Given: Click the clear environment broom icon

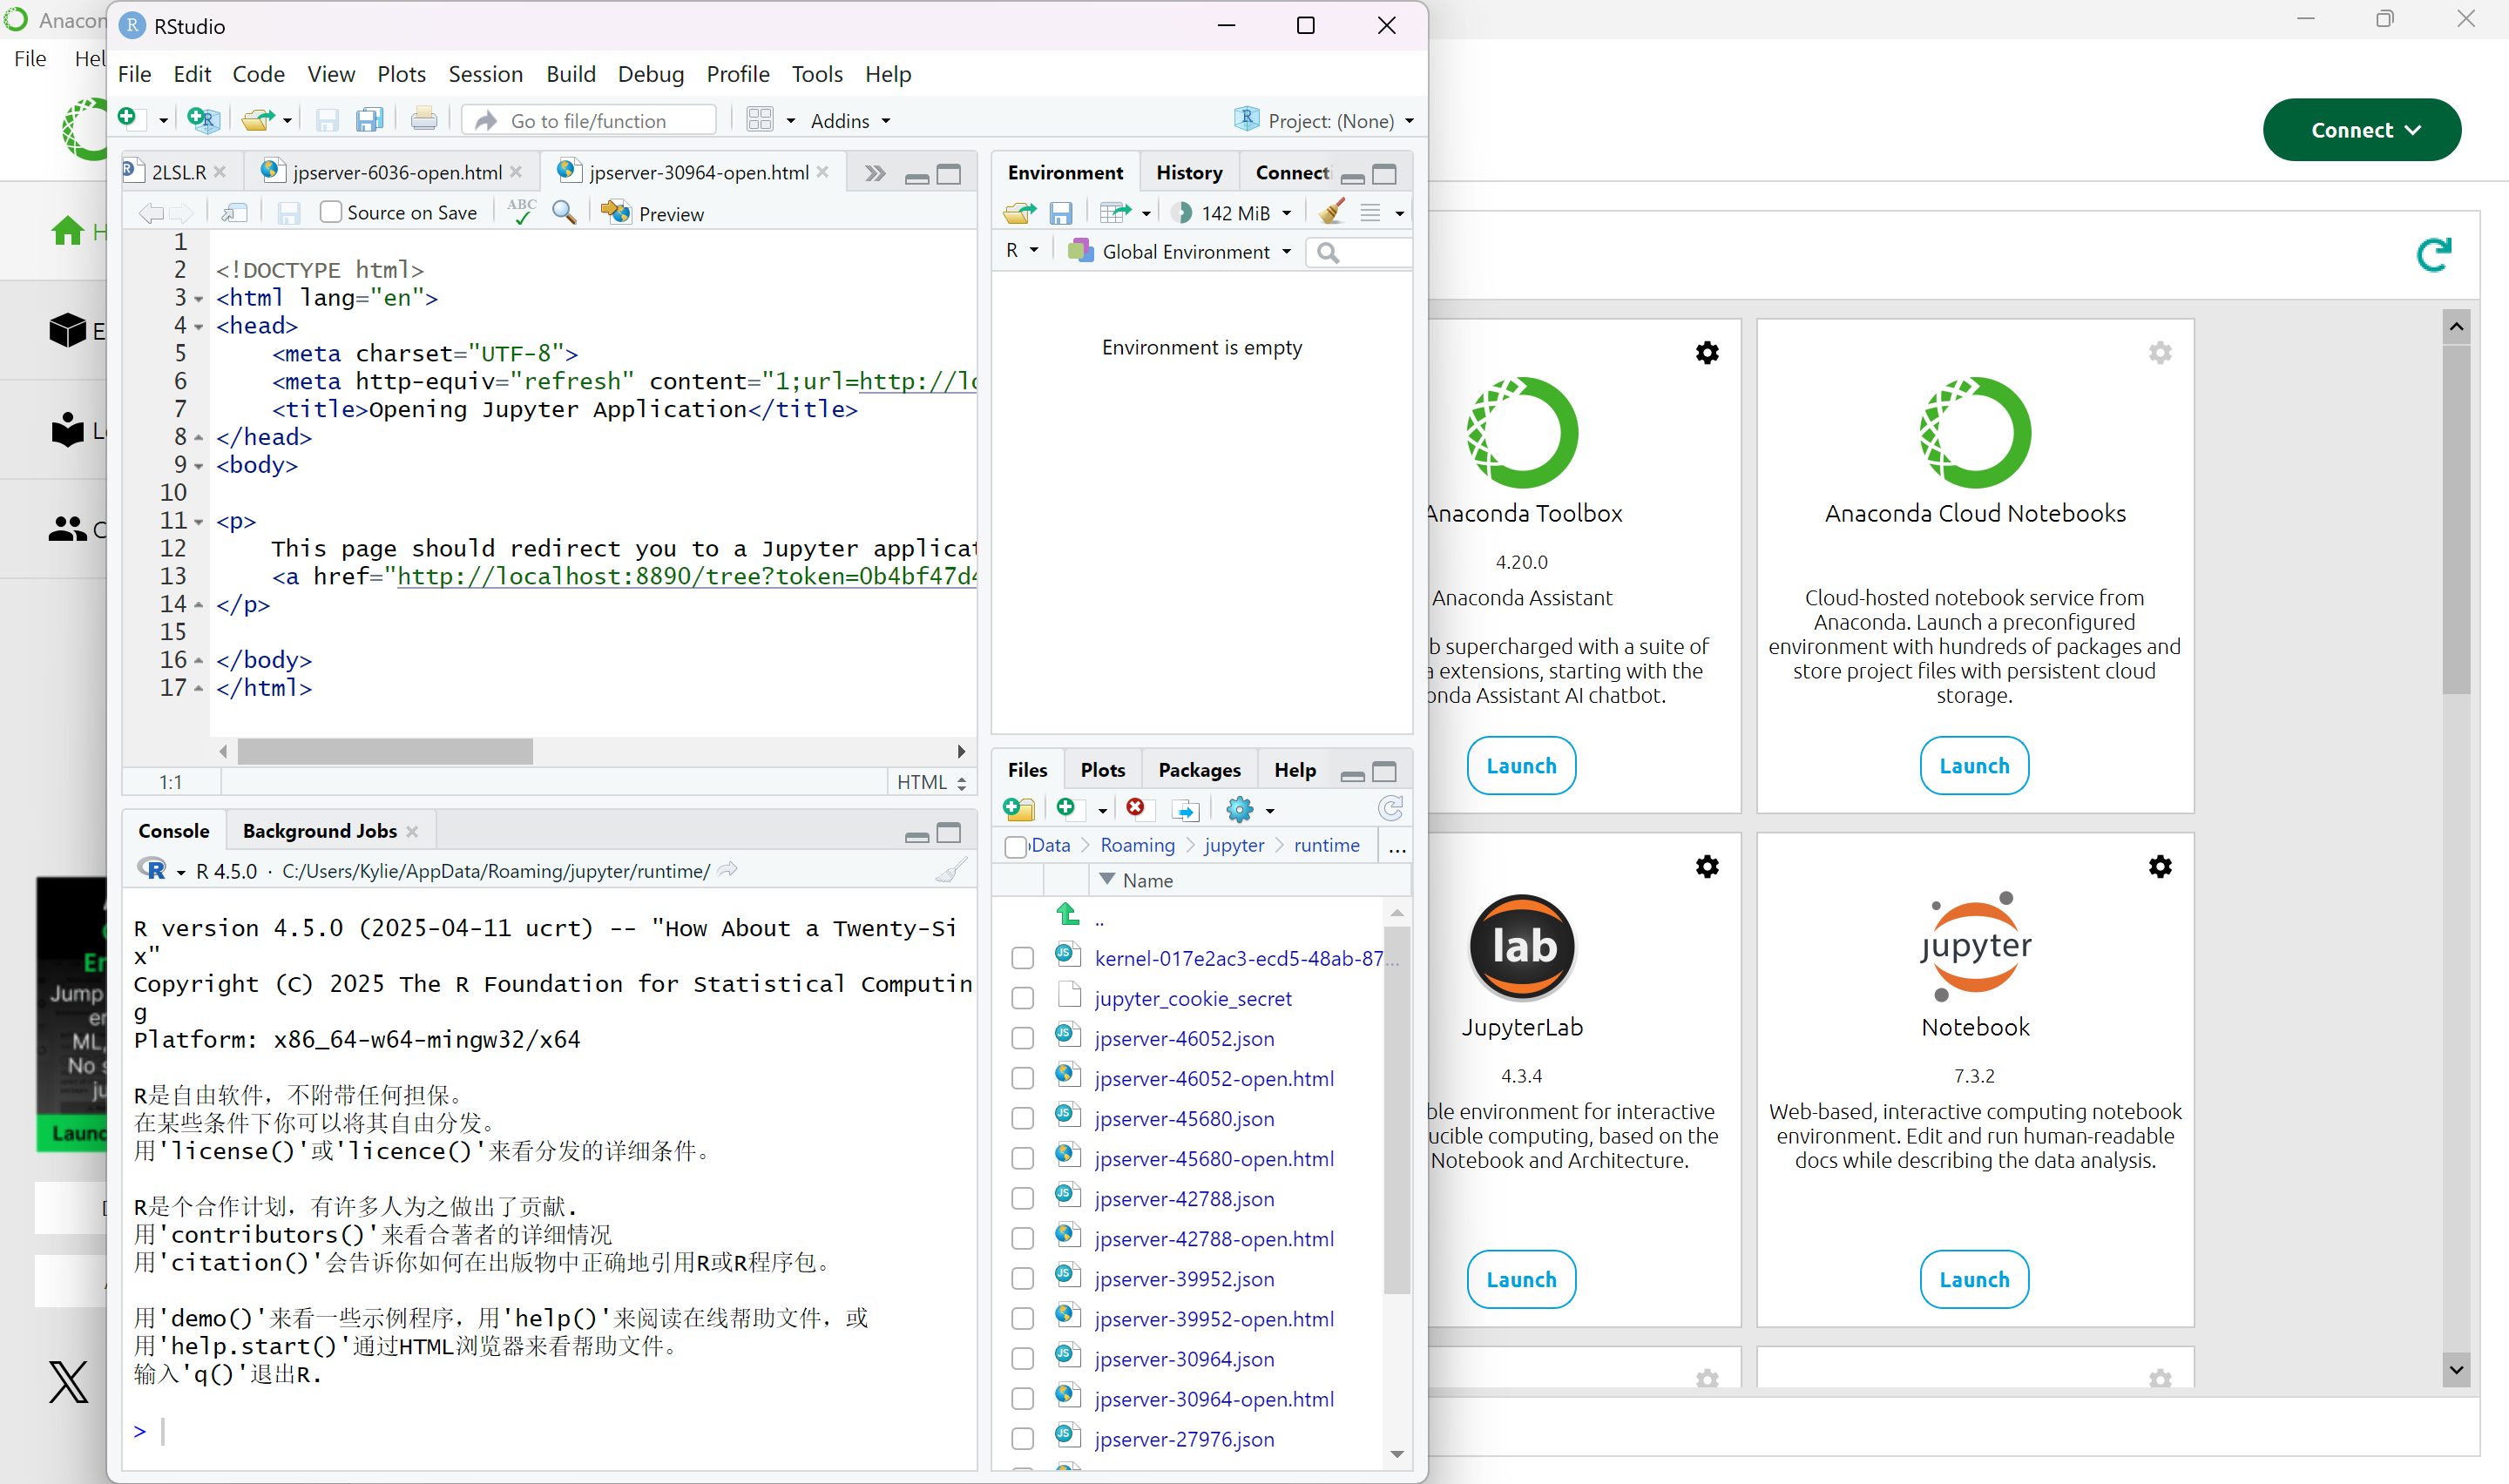Looking at the screenshot, I should pos(1331,212).
